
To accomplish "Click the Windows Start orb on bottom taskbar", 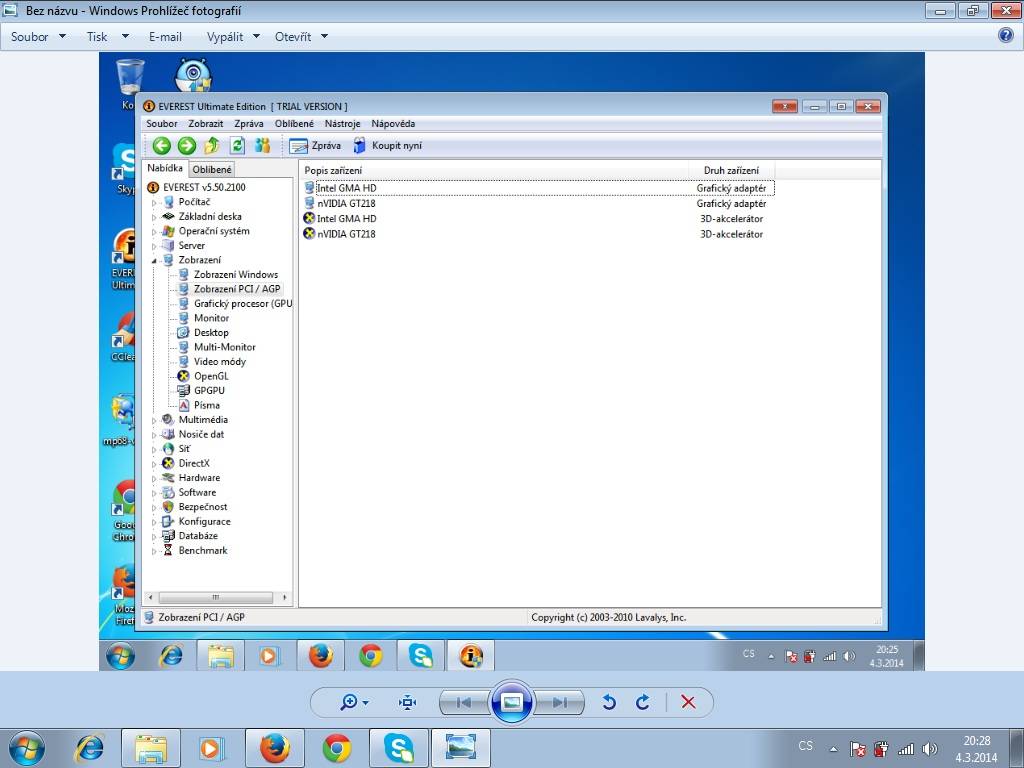I will click(x=27, y=748).
